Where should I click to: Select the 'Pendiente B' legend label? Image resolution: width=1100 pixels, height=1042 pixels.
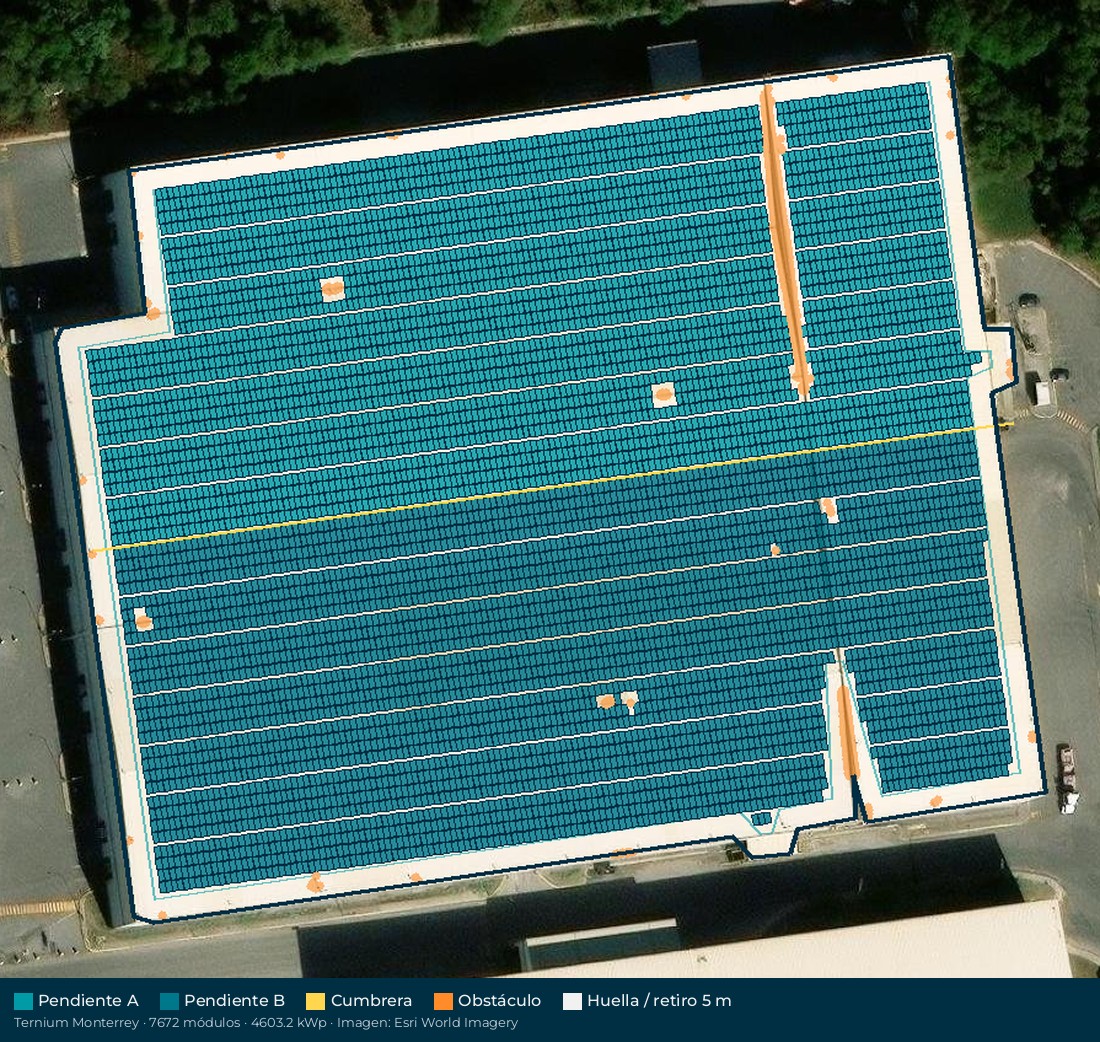pos(234,1001)
